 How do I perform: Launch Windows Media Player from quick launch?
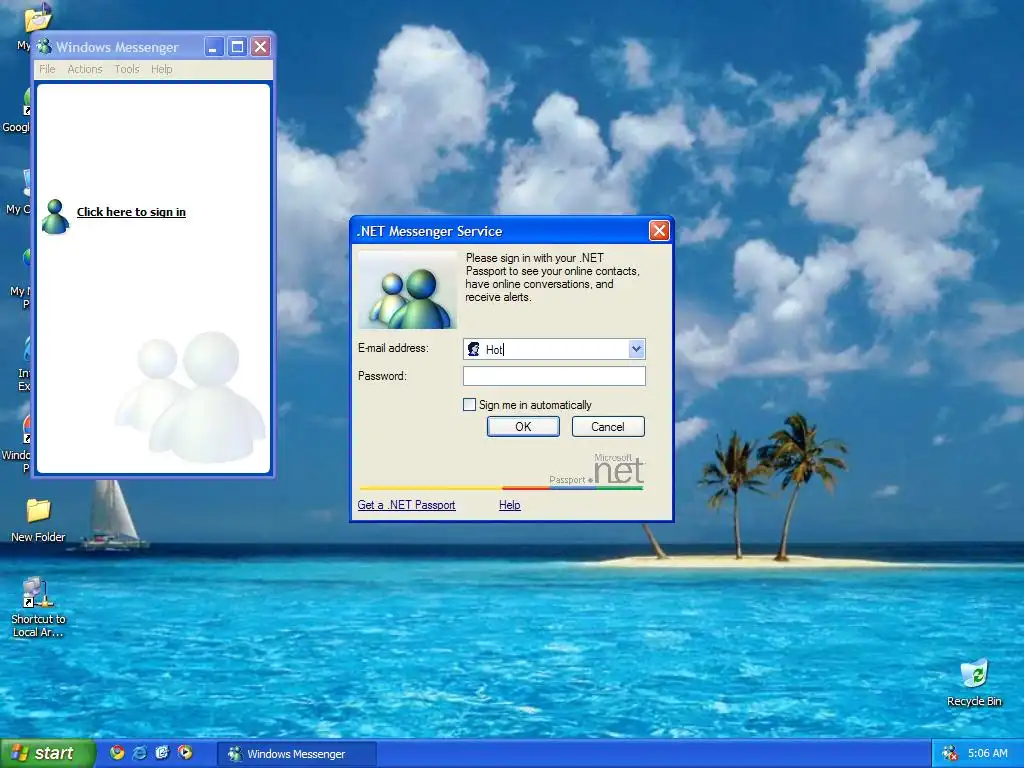(185, 753)
